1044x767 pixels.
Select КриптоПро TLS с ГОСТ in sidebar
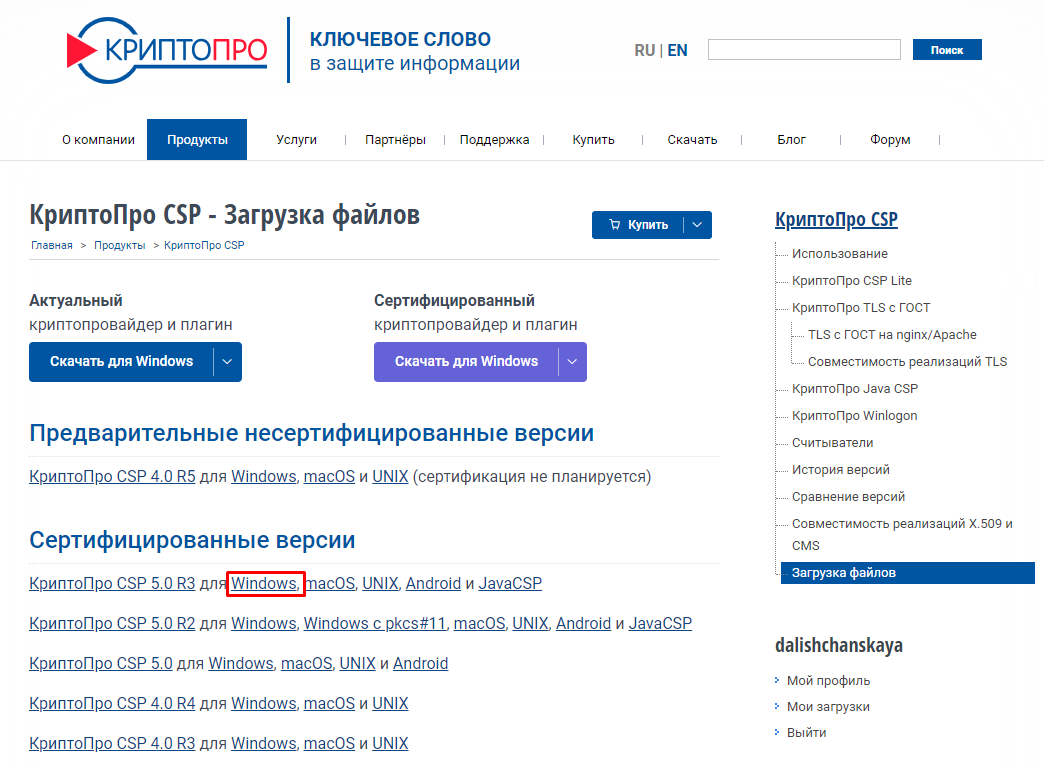(x=861, y=308)
